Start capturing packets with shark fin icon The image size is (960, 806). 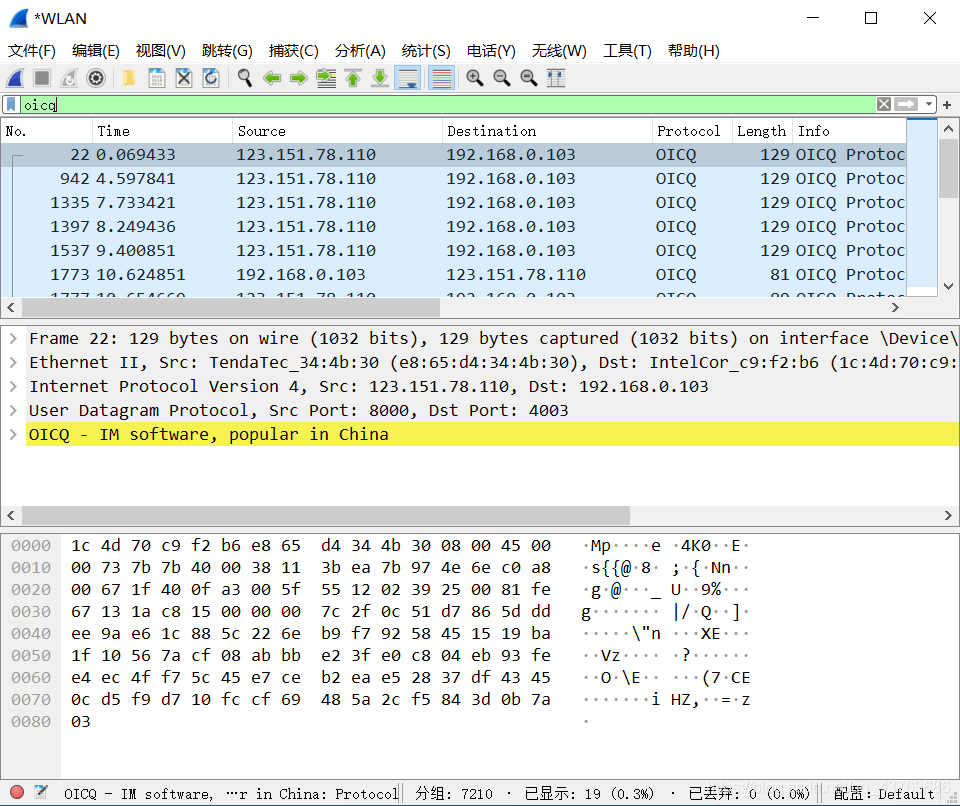16,78
